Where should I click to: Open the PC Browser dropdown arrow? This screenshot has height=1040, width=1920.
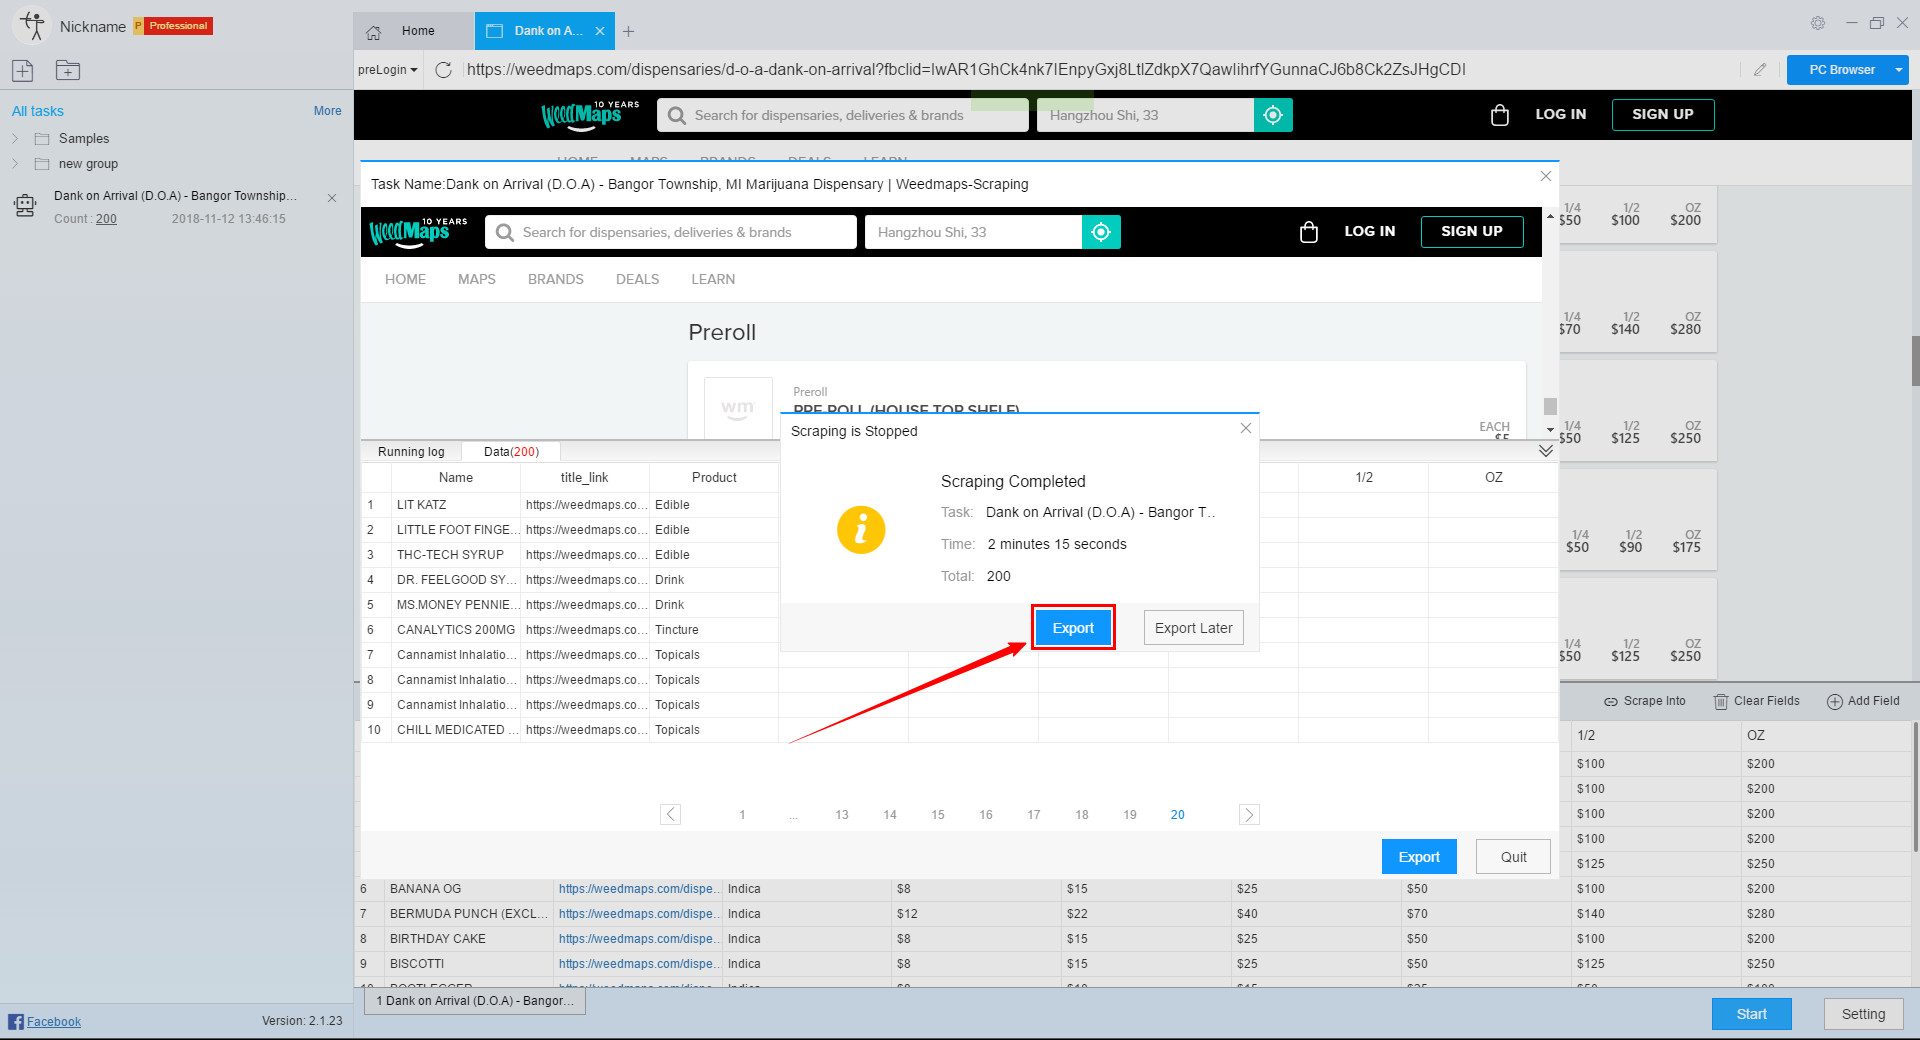click(x=1898, y=70)
